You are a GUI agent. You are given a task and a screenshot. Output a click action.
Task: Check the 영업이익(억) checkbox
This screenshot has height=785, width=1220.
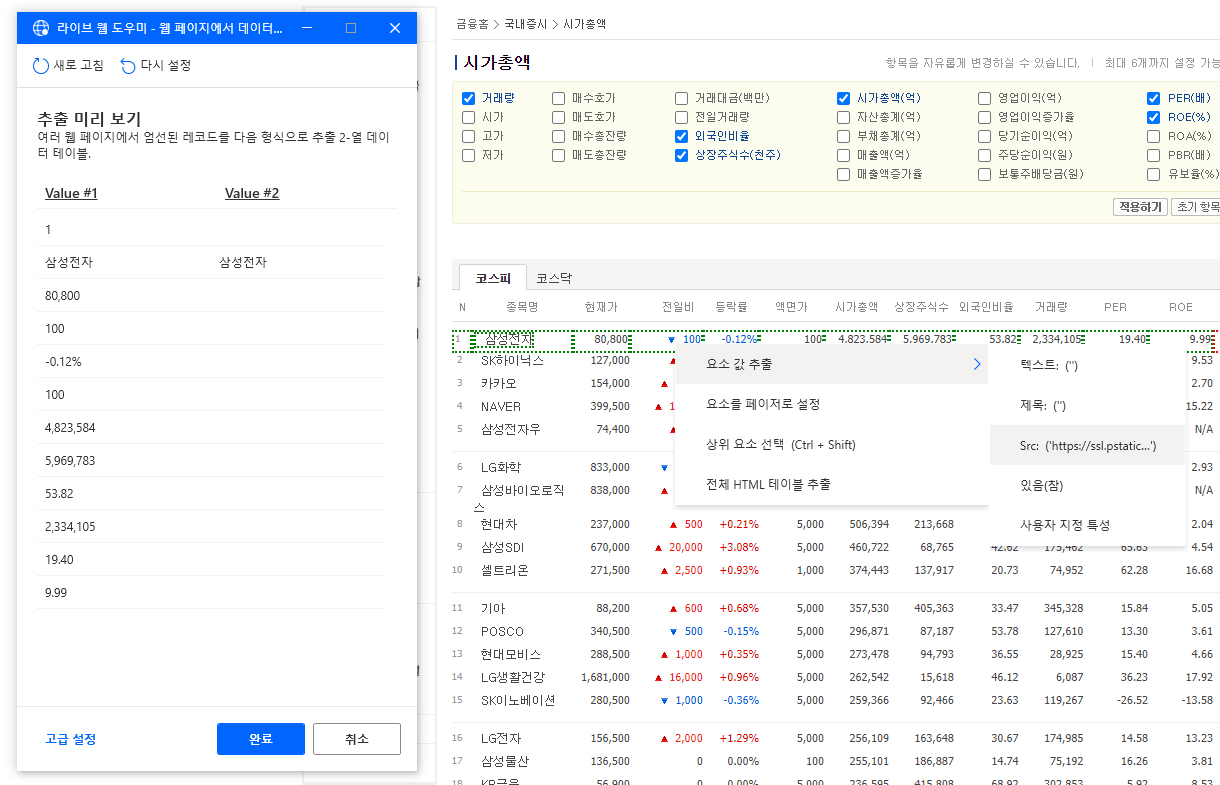(984, 99)
